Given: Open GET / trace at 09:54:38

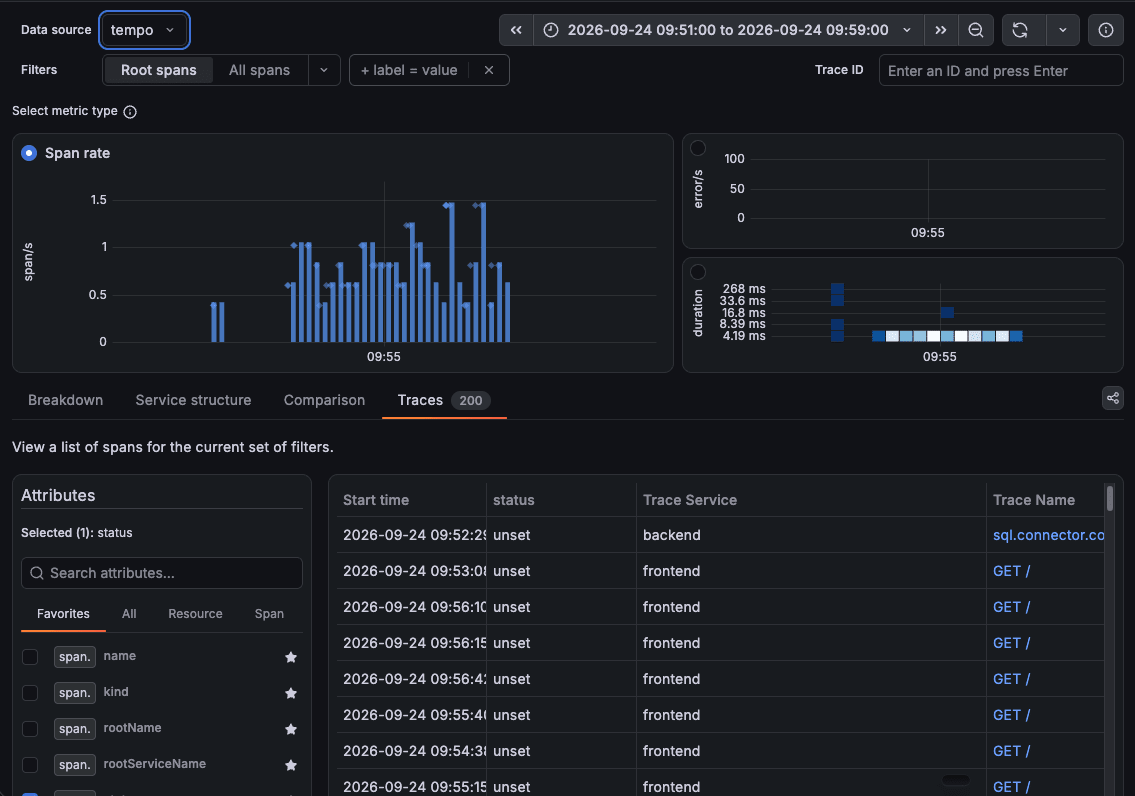Looking at the screenshot, I should pyautogui.click(x=1011, y=751).
